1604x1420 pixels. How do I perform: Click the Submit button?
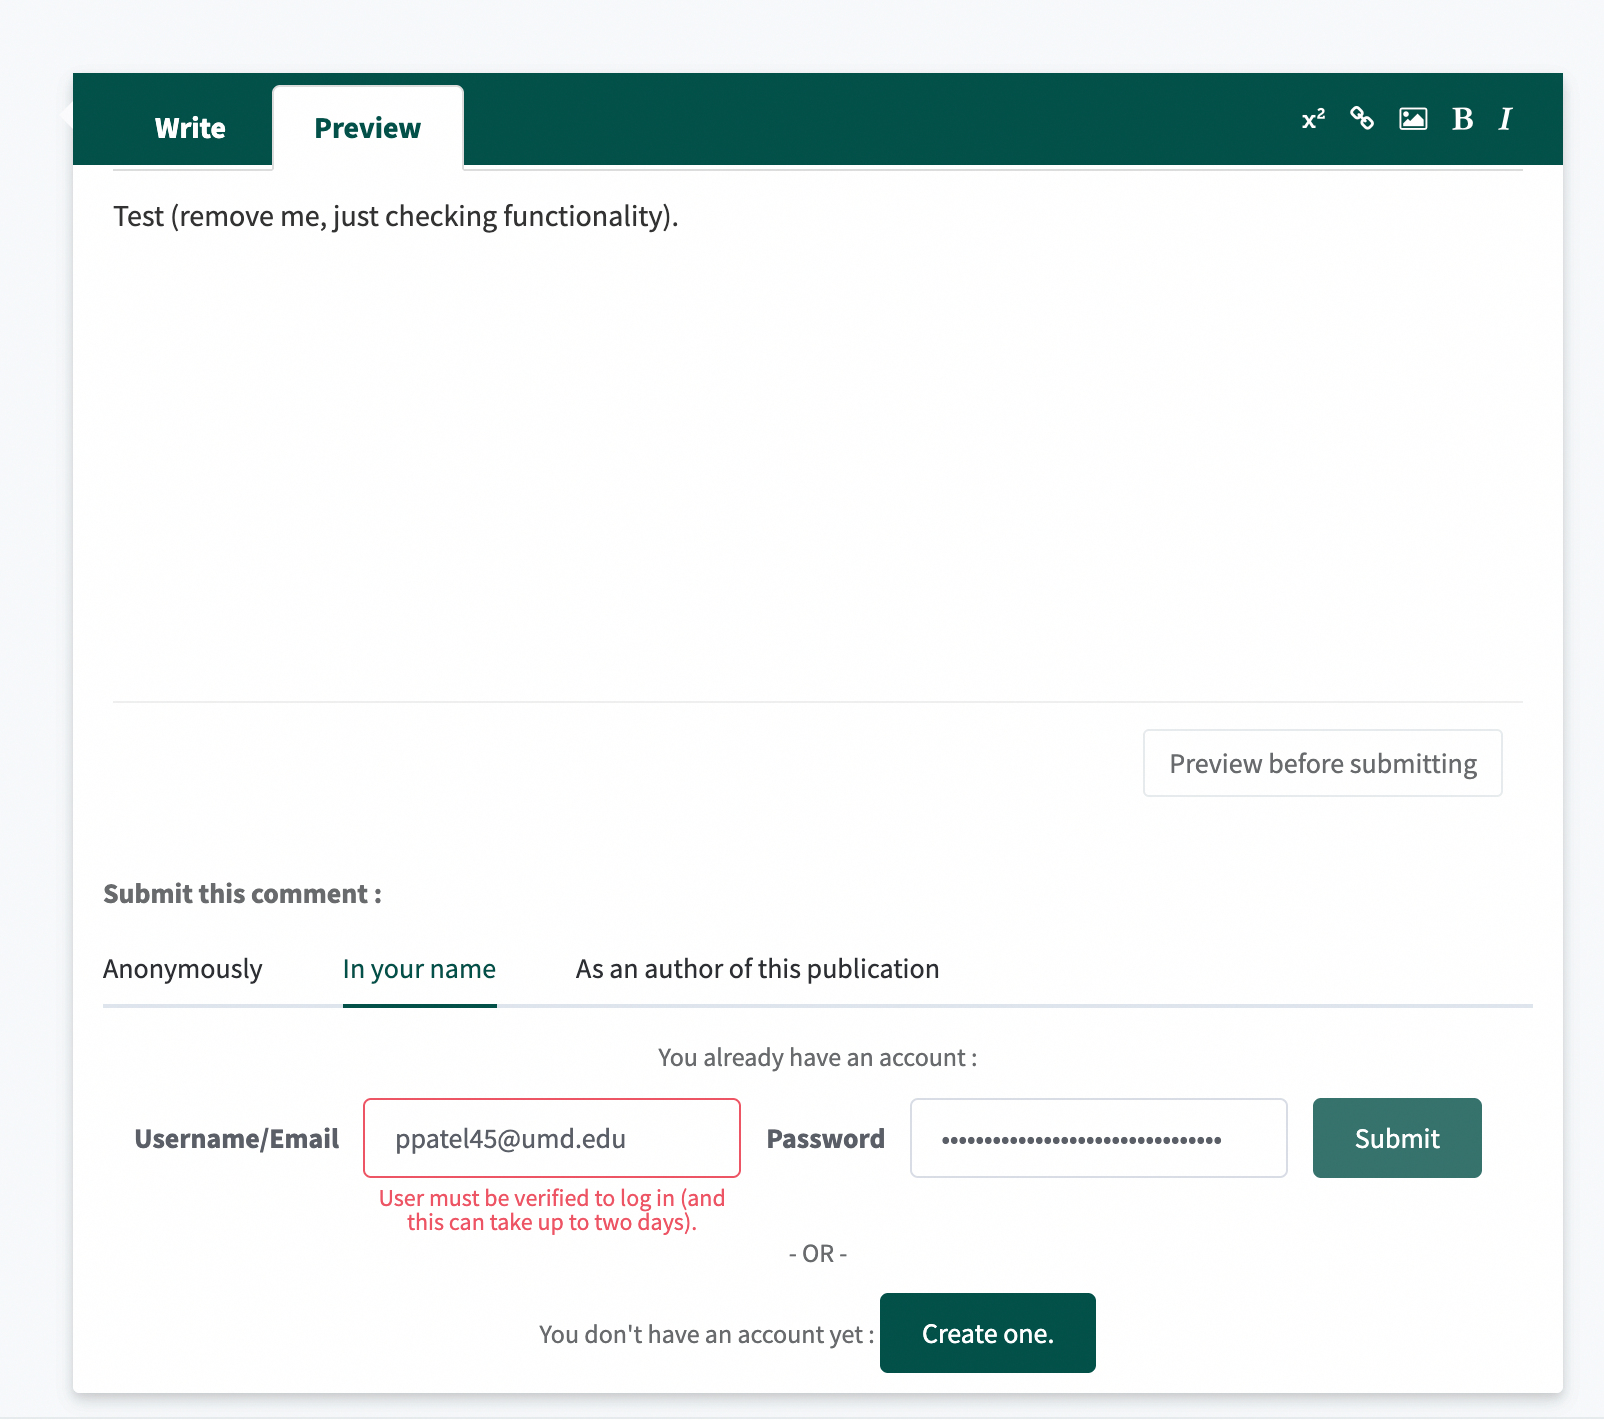click(x=1396, y=1138)
